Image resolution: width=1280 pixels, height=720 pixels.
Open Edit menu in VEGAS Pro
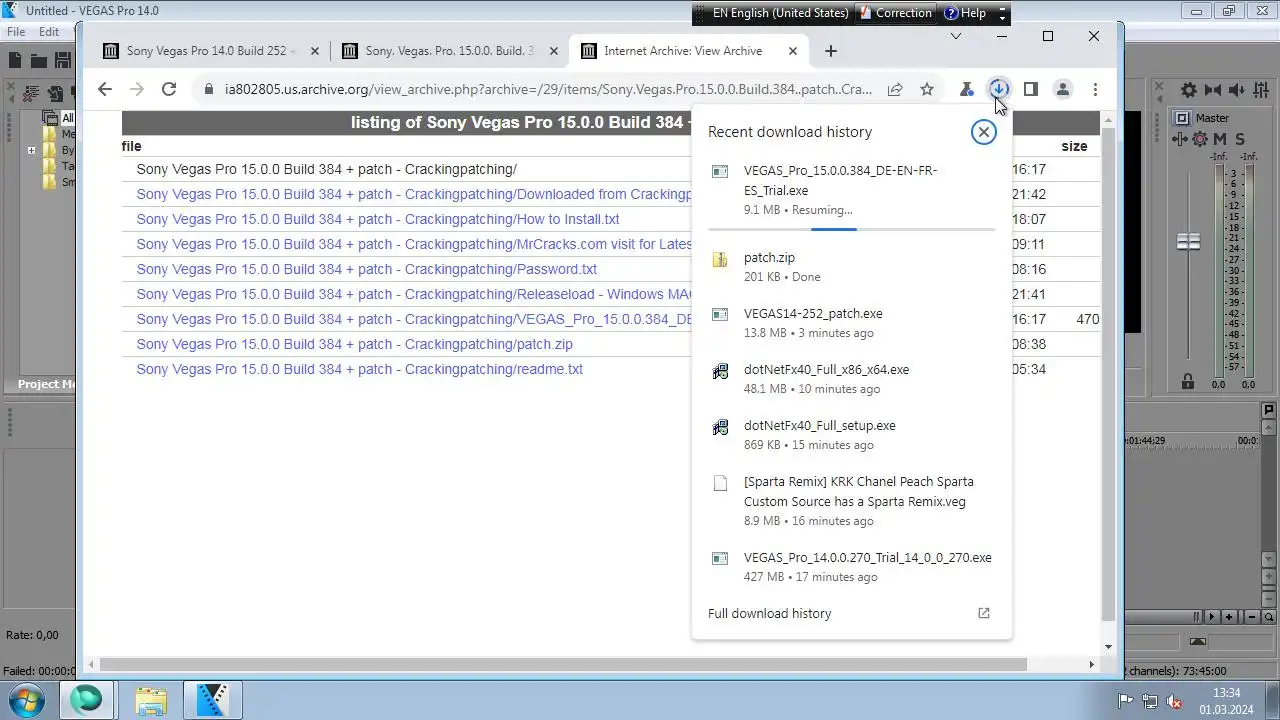pyautogui.click(x=49, y=32)
